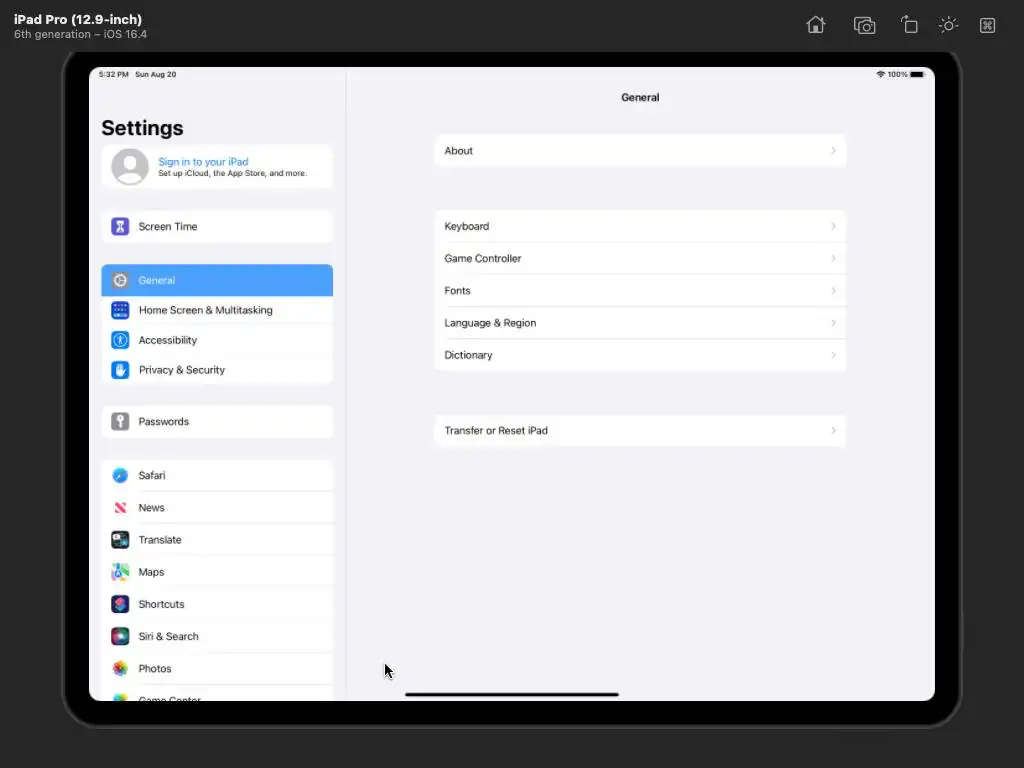1024x768 pixels.
Task: Open Home Screen & Multitasking settings
Action: click(x=217, y=310)
